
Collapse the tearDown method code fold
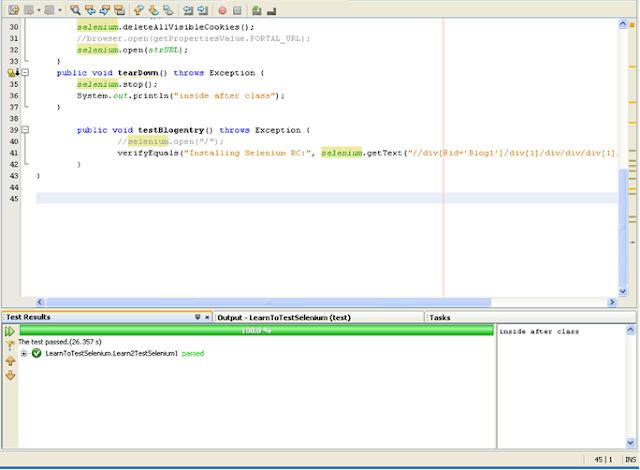[25, 73]
